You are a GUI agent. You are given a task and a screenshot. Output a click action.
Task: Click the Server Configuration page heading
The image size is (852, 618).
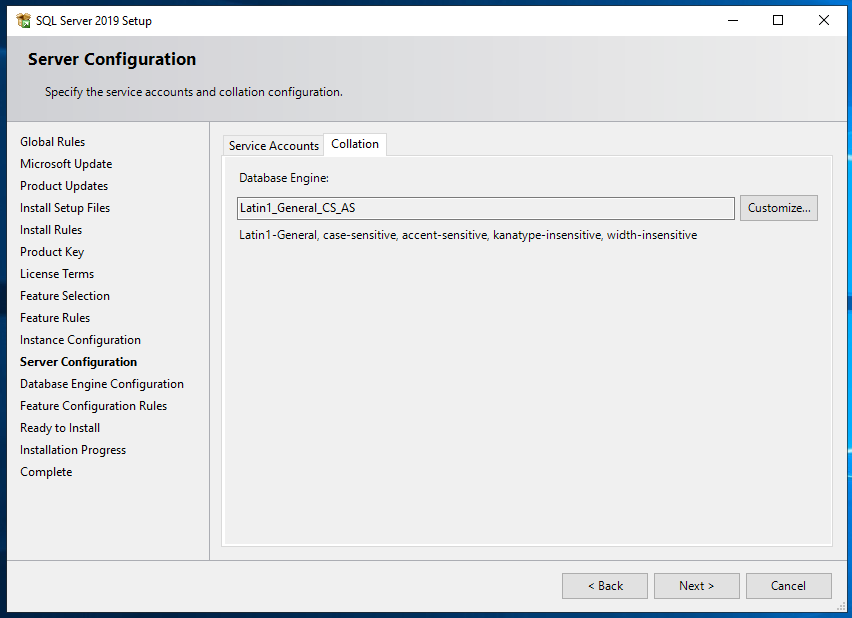(x=112, y=59)
